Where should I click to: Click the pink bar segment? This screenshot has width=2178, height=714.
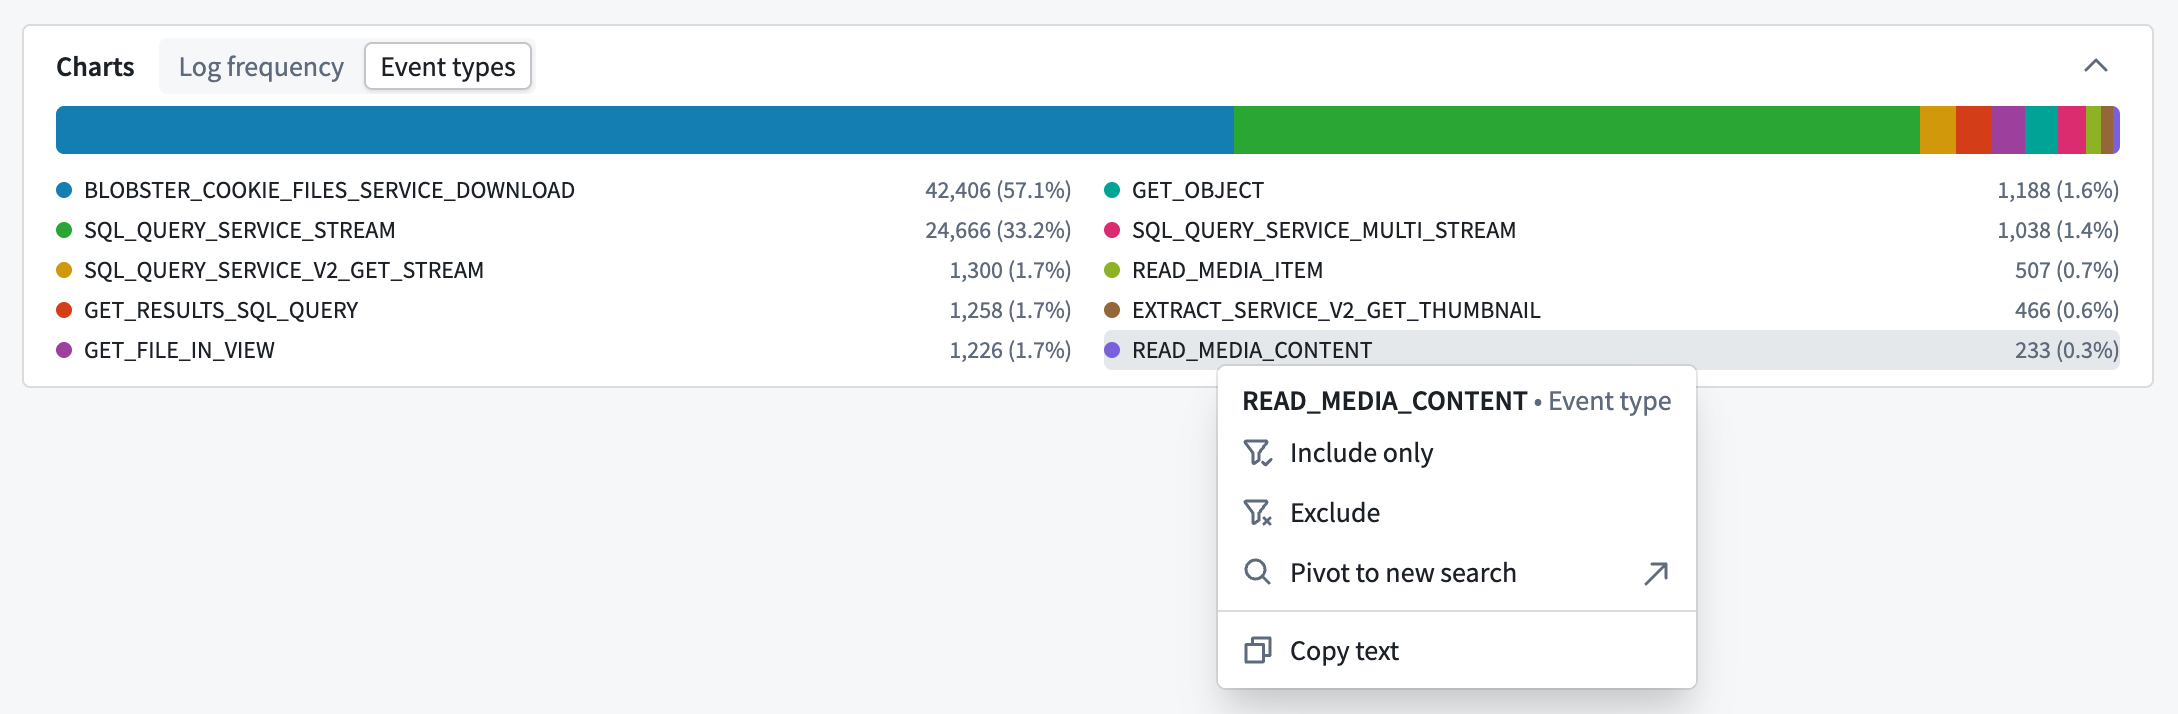[x=2072, y=130]
